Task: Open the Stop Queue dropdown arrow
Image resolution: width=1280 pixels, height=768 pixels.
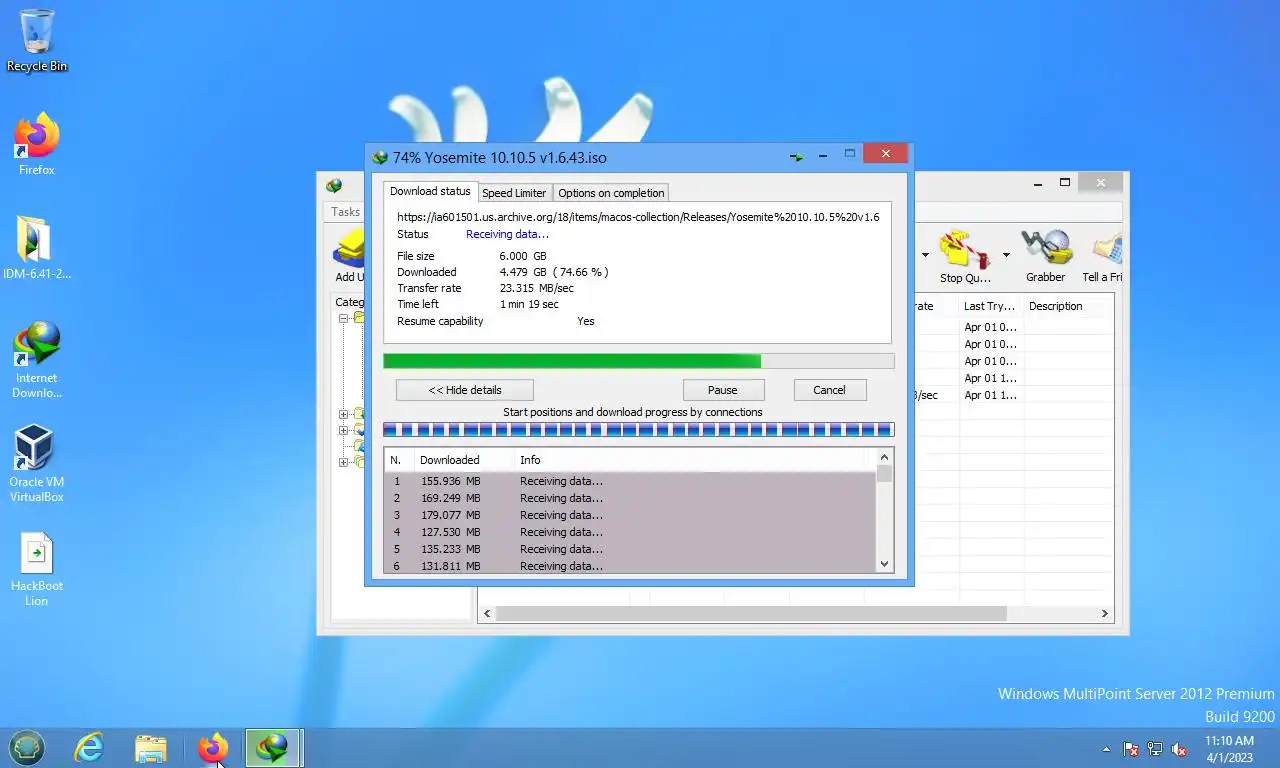Action: (x=1006, y=255)
